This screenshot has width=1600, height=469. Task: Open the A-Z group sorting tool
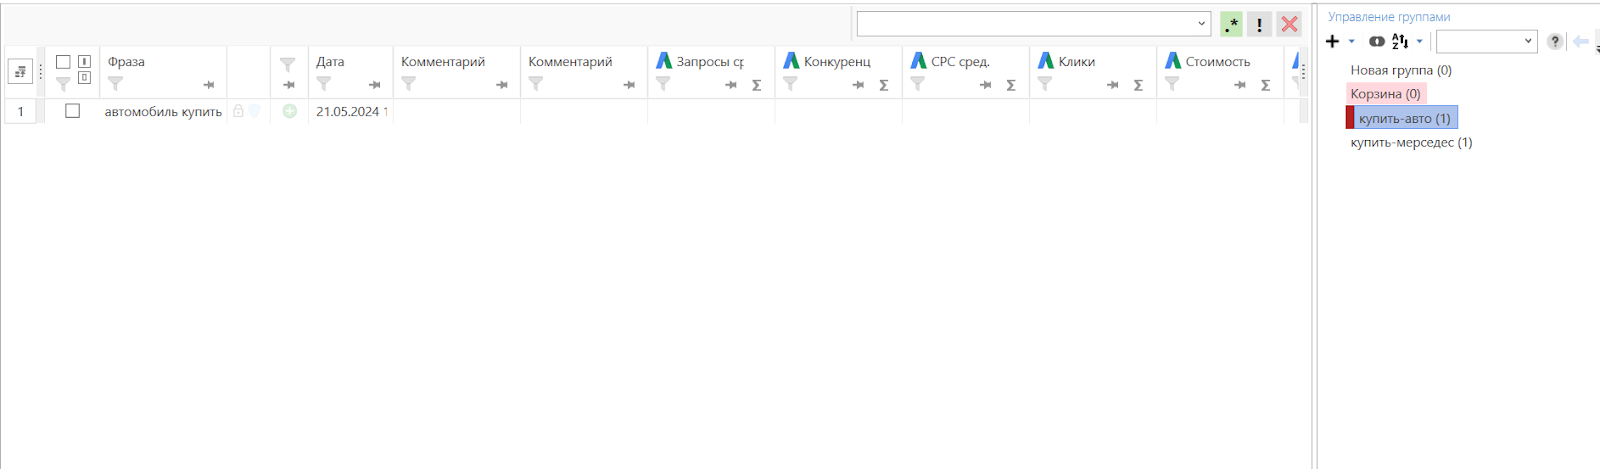[1400, 41]
